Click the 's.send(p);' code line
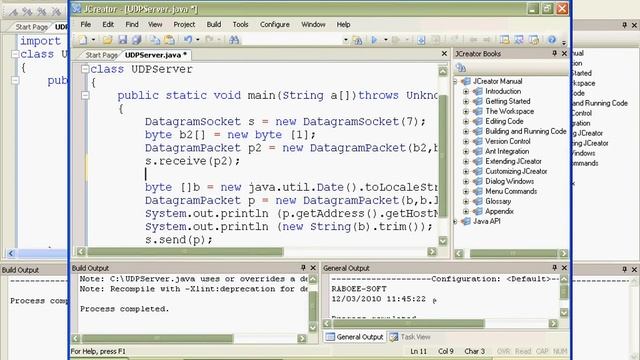Image resolution: width=640 pixels, height=360 pixels. pos(178,240)
